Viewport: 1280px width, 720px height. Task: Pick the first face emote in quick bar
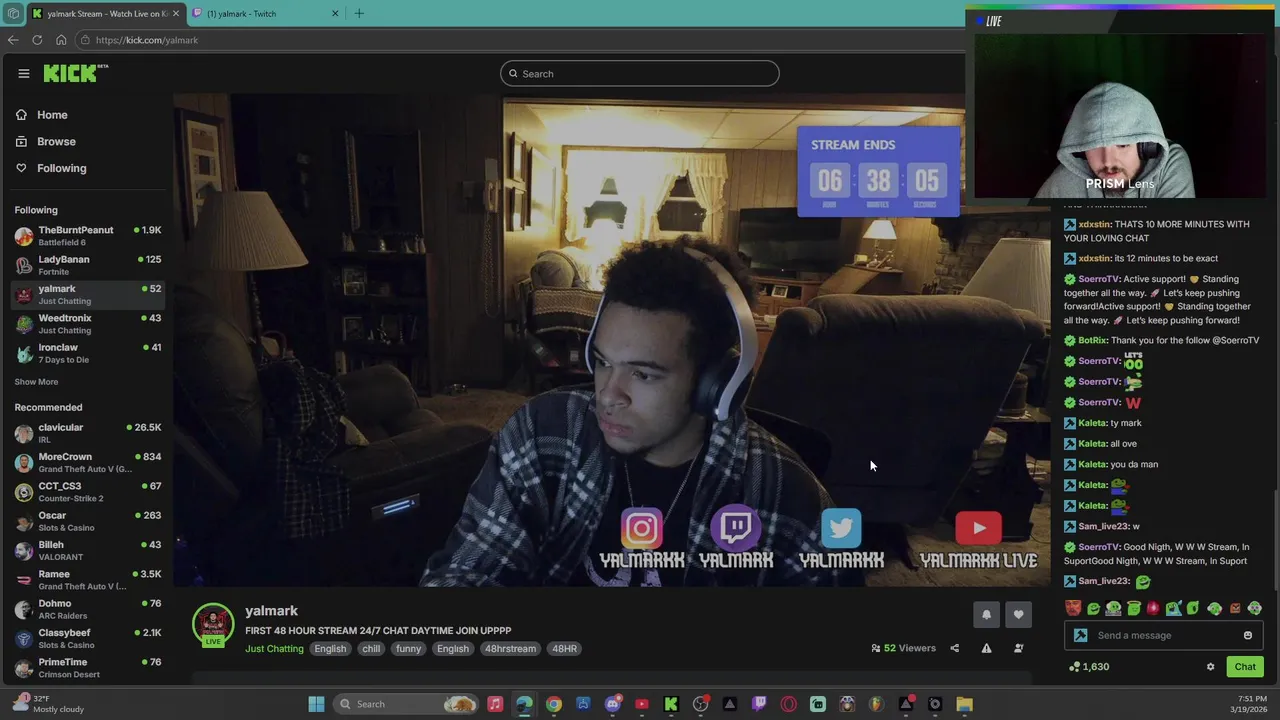click(1073, 608)
